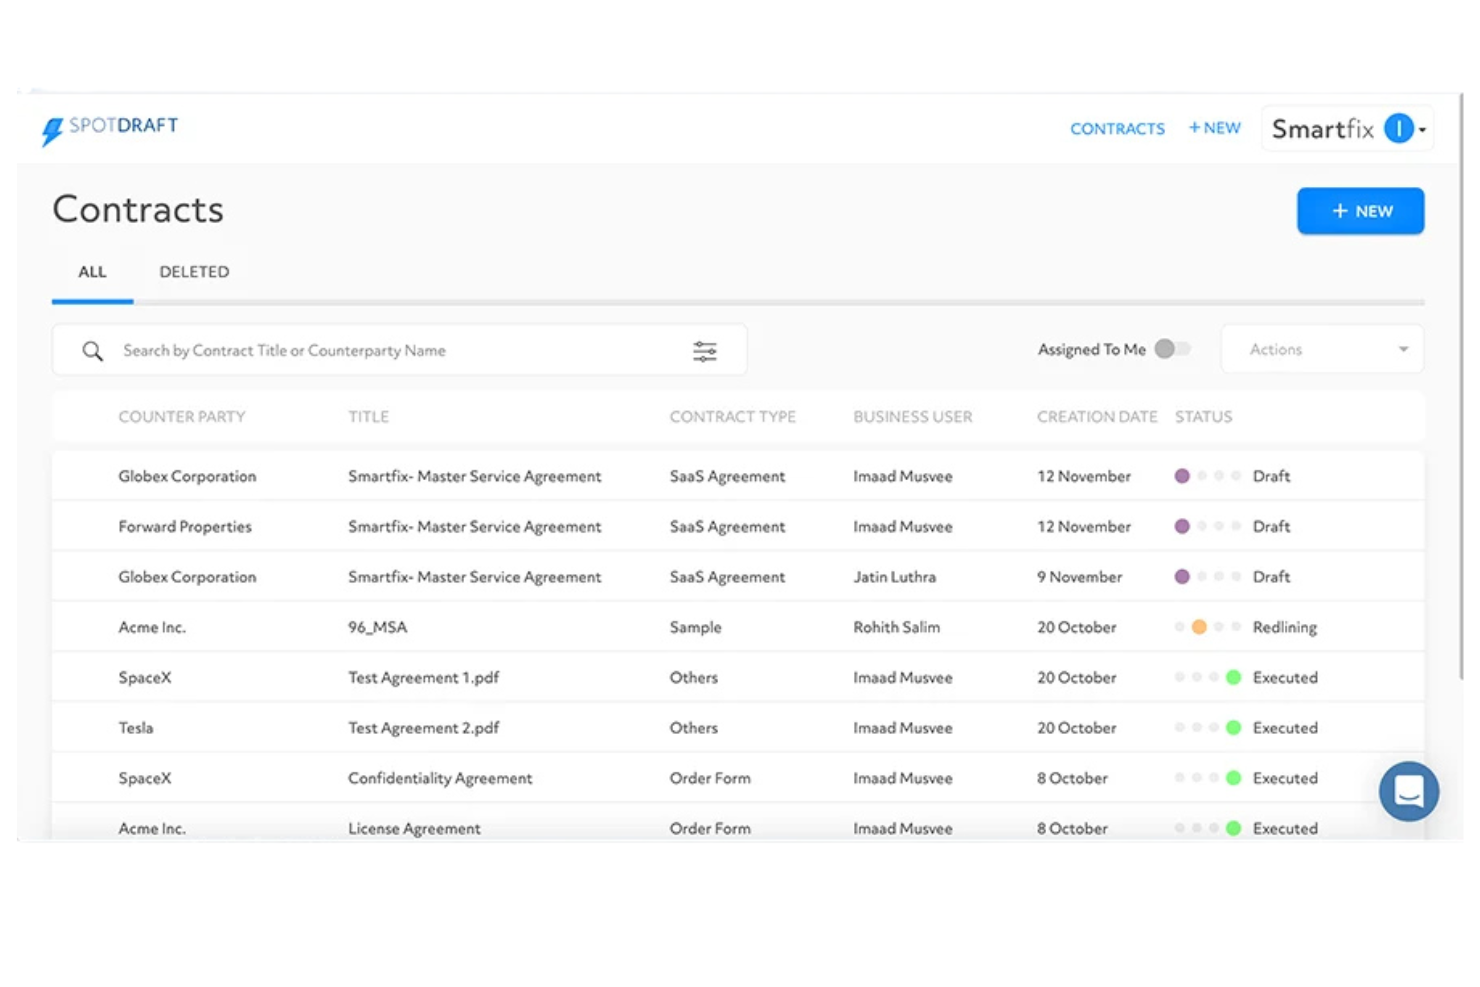Open the CONTRACTS navigation link
The image size is (1480, 987).
click(1117, 128)
